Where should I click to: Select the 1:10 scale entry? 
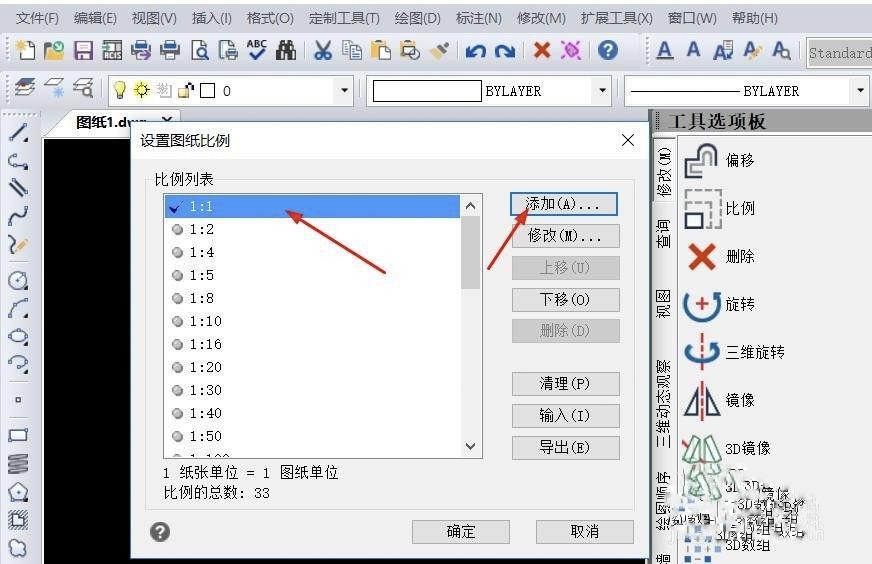click(x=312, y=321)
